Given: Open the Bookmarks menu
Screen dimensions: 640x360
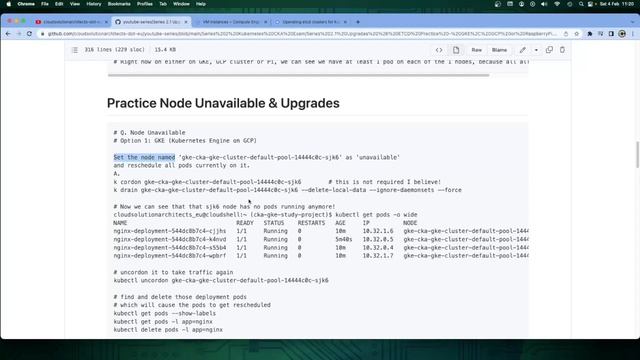Looking at the screenshot, I should [x=119, y=4].
